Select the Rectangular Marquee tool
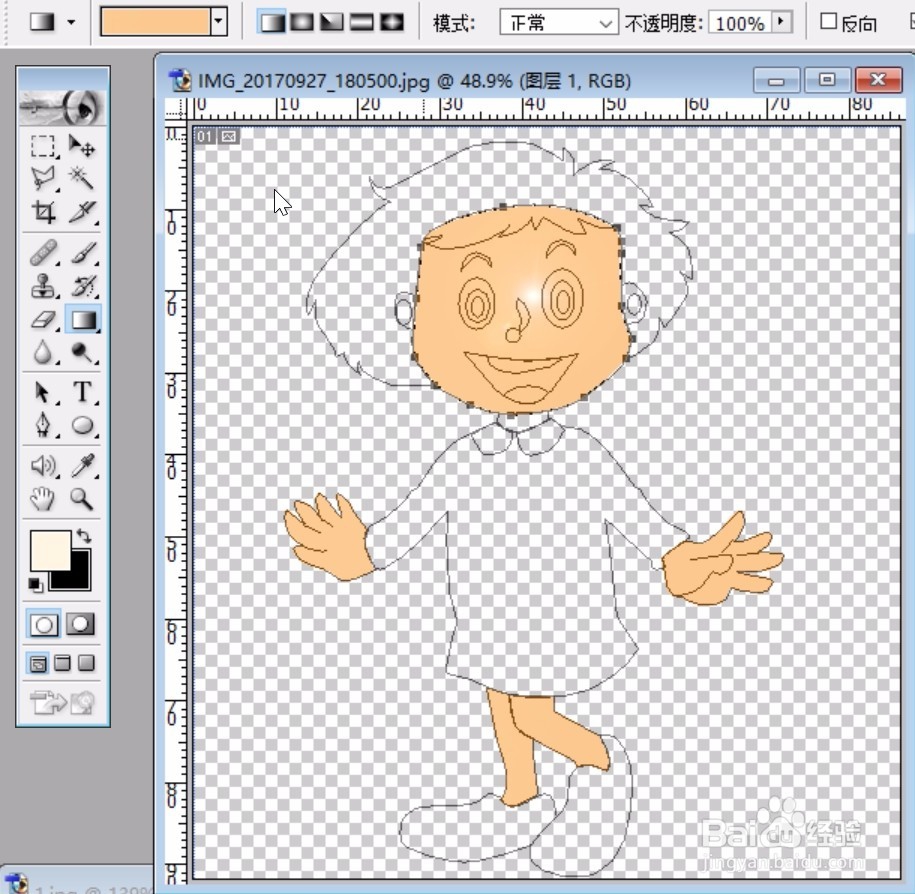Image resolution: width=915 pixels, height=894 pixels. 43,146
